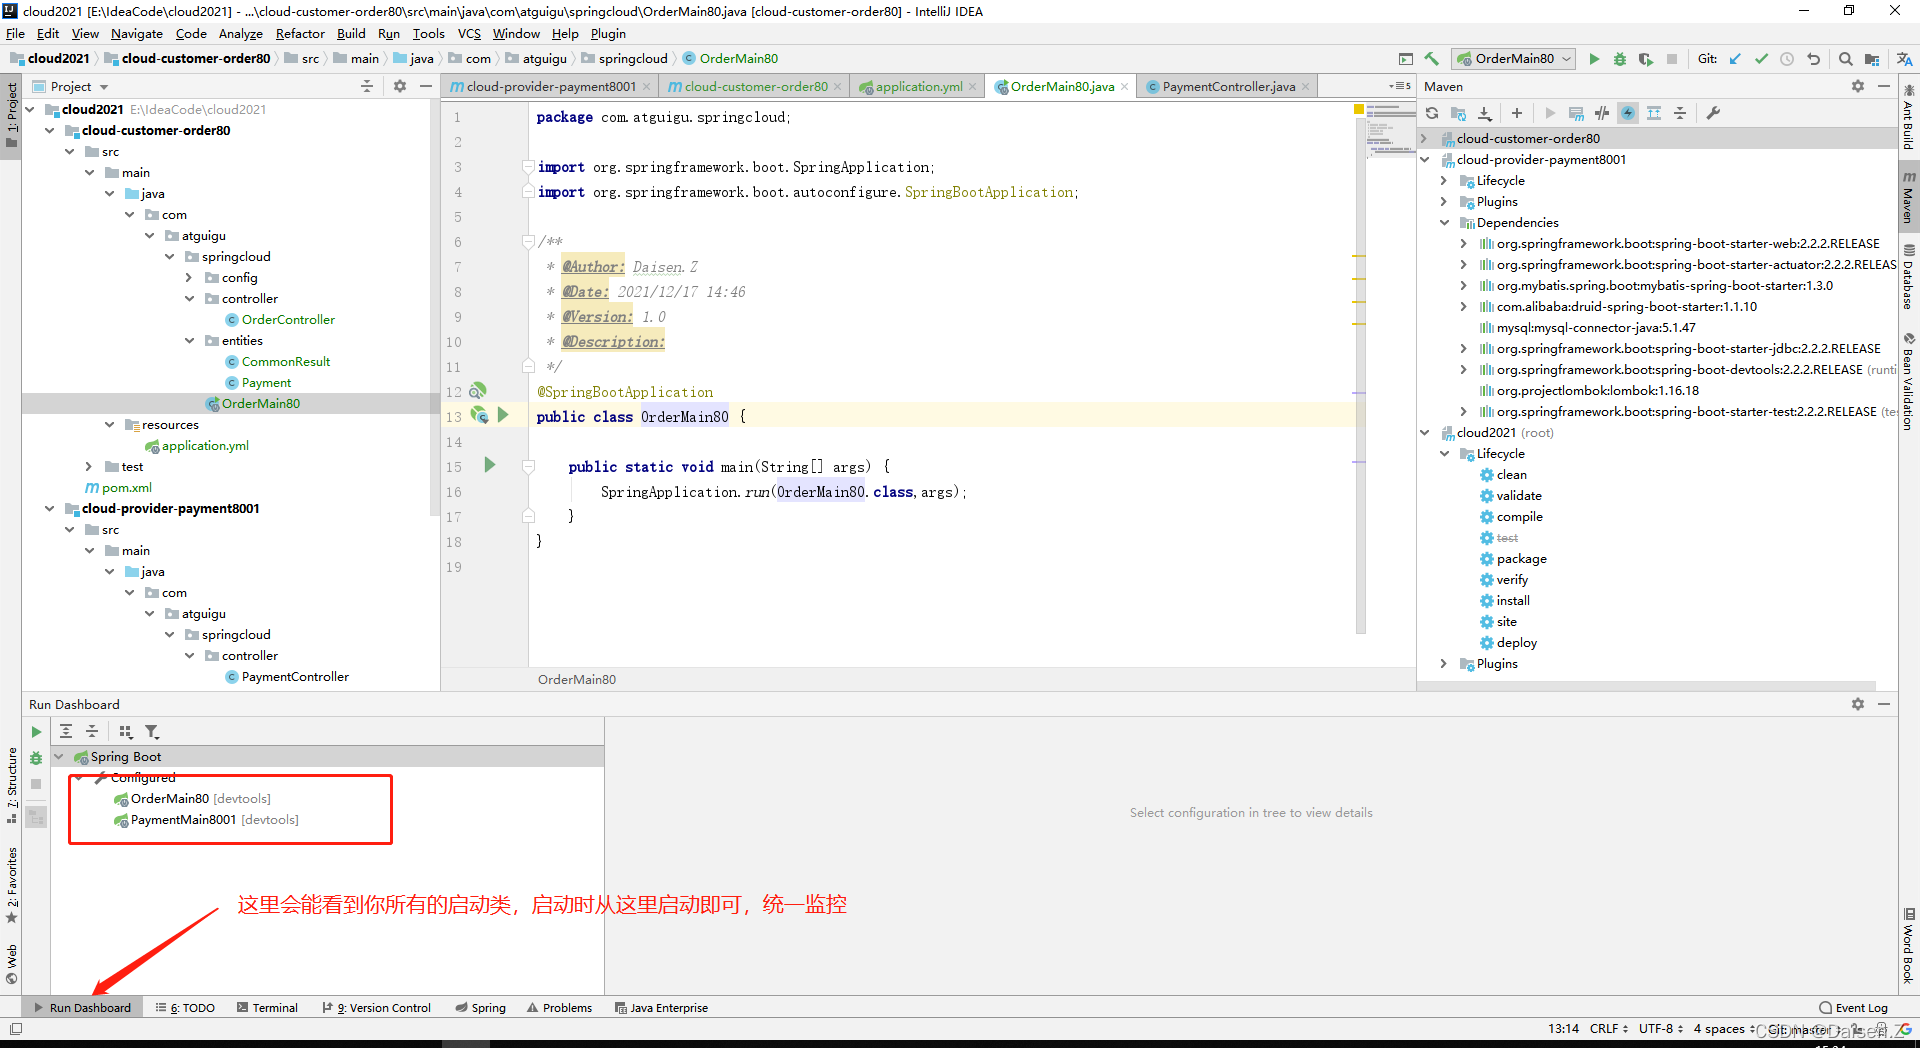This screenshot has height=1048, width=1920.
Task: Switch to application.yml editor tab
Action: (918, 87)
